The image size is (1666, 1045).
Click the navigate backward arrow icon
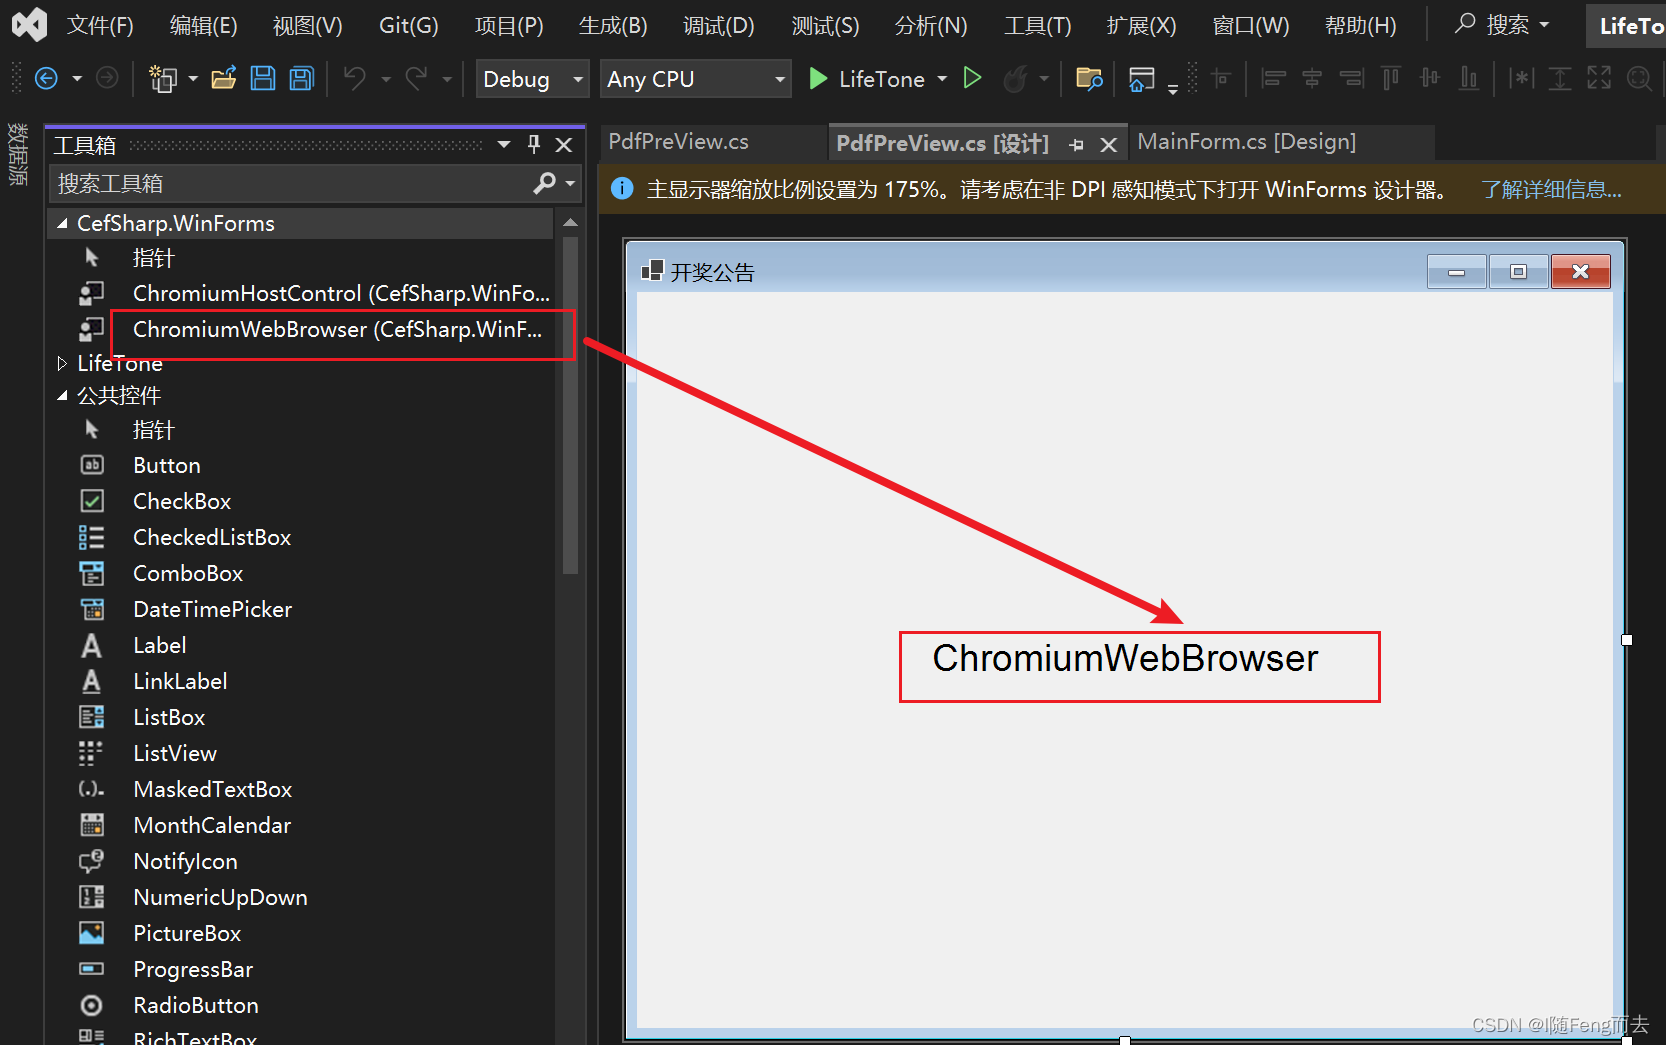click(46, 78)
